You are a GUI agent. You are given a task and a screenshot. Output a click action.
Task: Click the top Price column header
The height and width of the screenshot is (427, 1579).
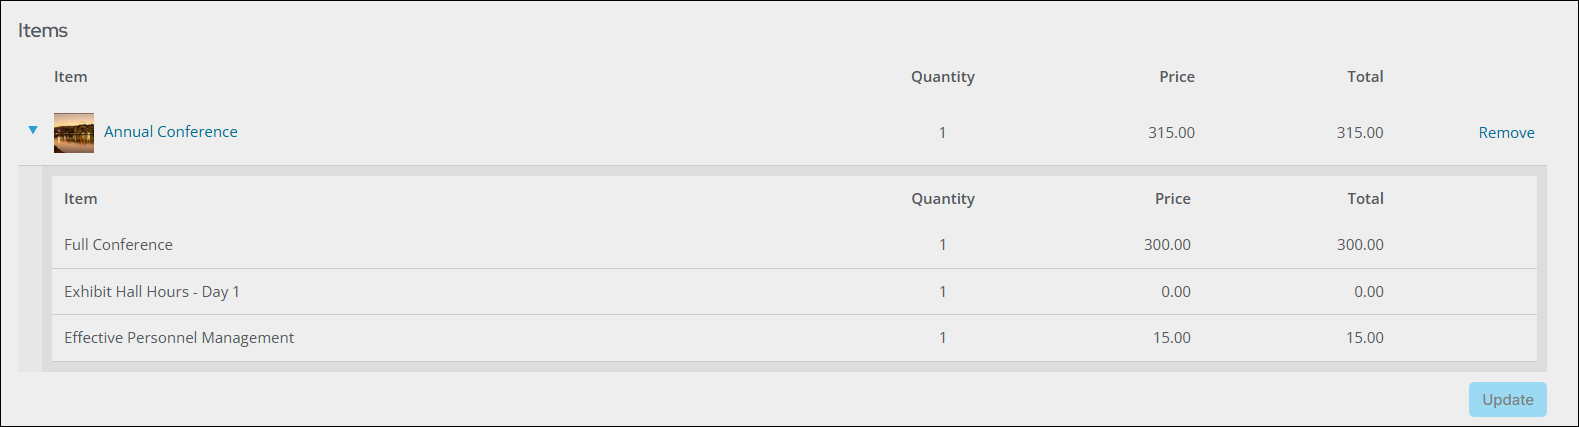point(1177,77)
